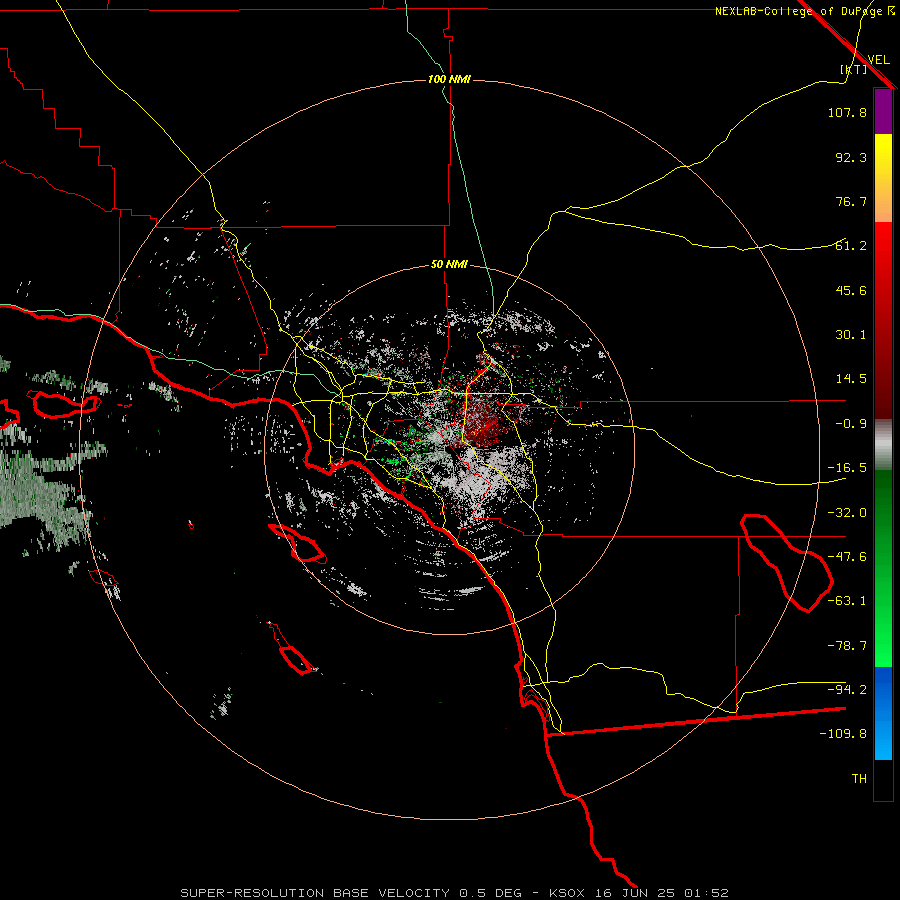Image resolution: width=900 pixels, height=900 pixels.
Task: Click the -16.5 value on velocity scale
Action: (x=847, y=468)
